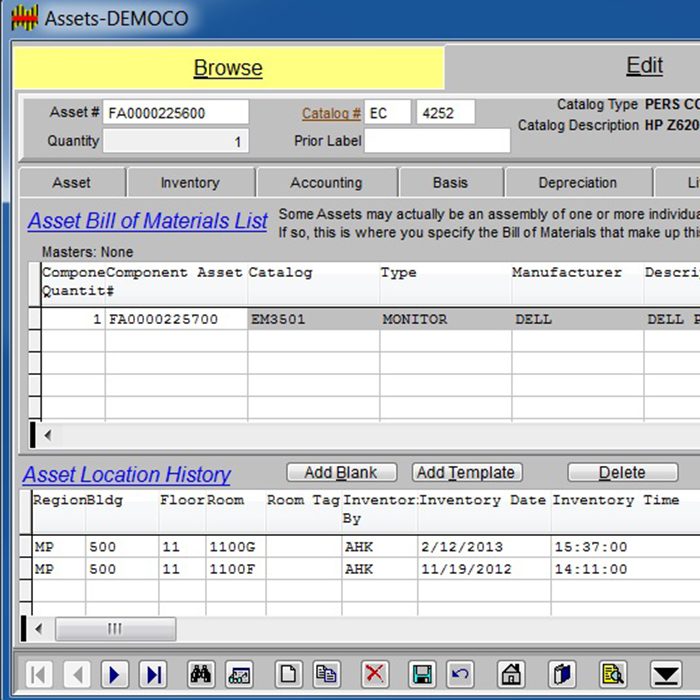The height and width of the screenshot is (700, 700).
Task: Open the Catalog # link
Action: point(331,113)
